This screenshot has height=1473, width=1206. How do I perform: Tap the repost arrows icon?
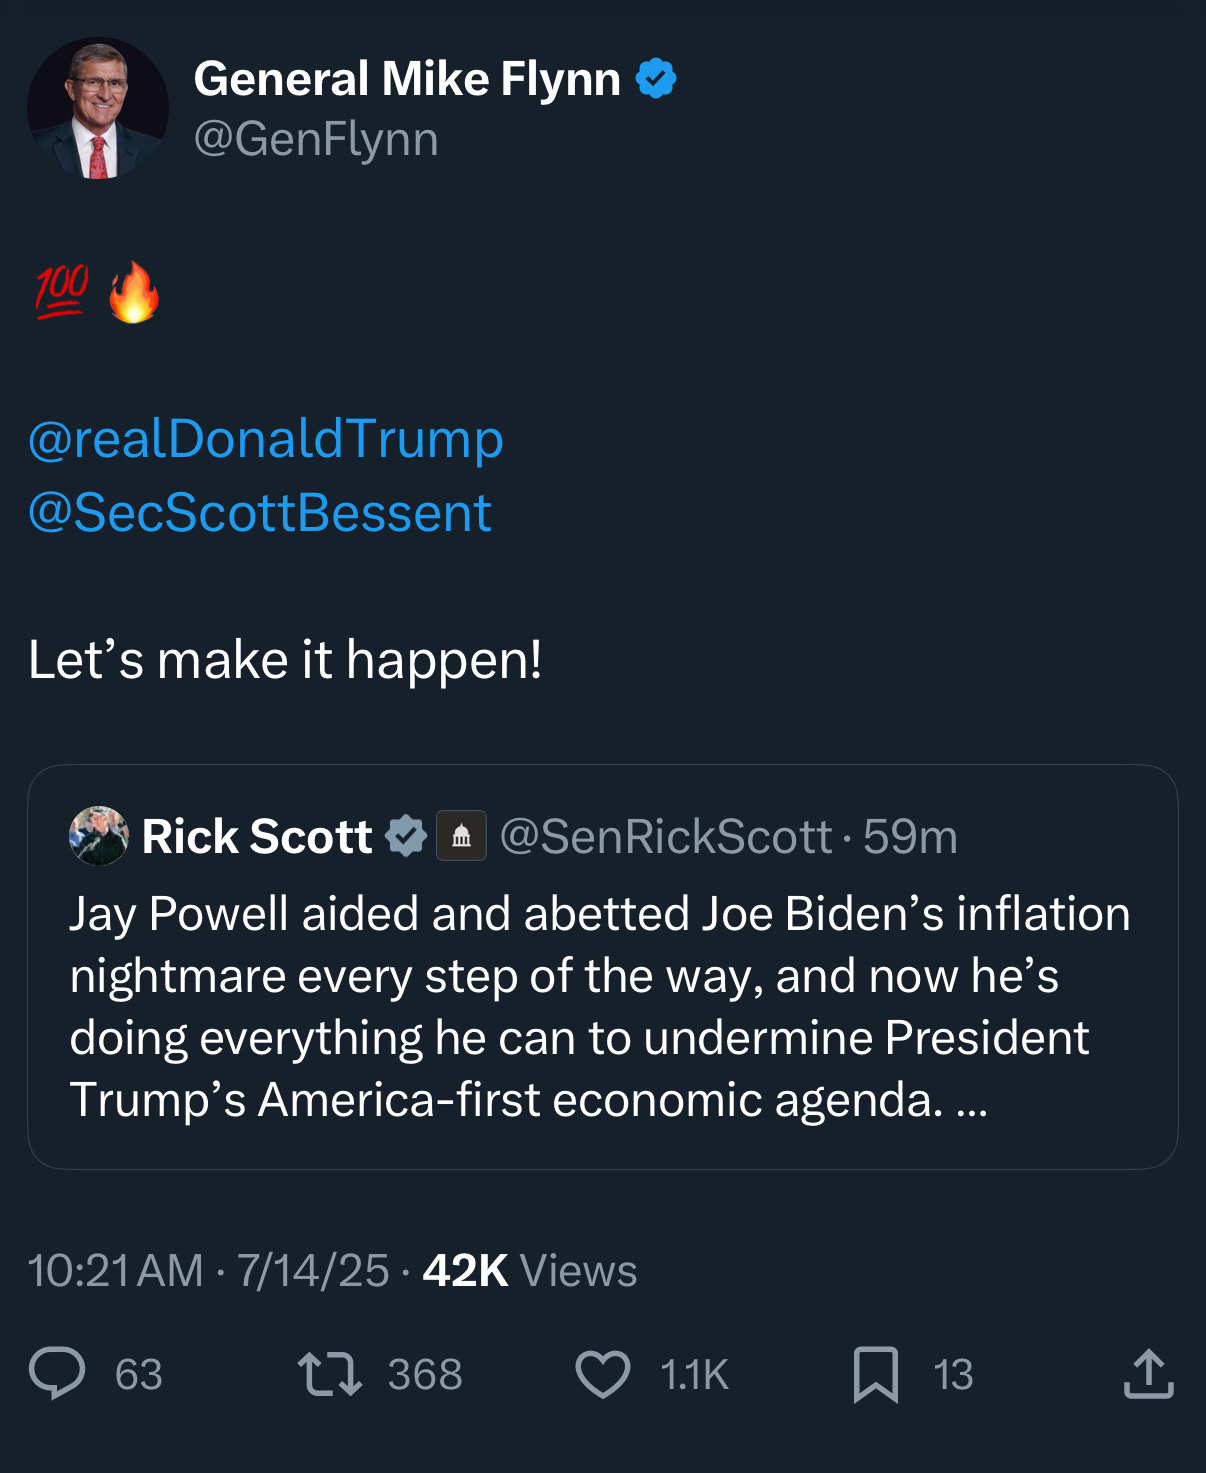[x=330, y=1374]
